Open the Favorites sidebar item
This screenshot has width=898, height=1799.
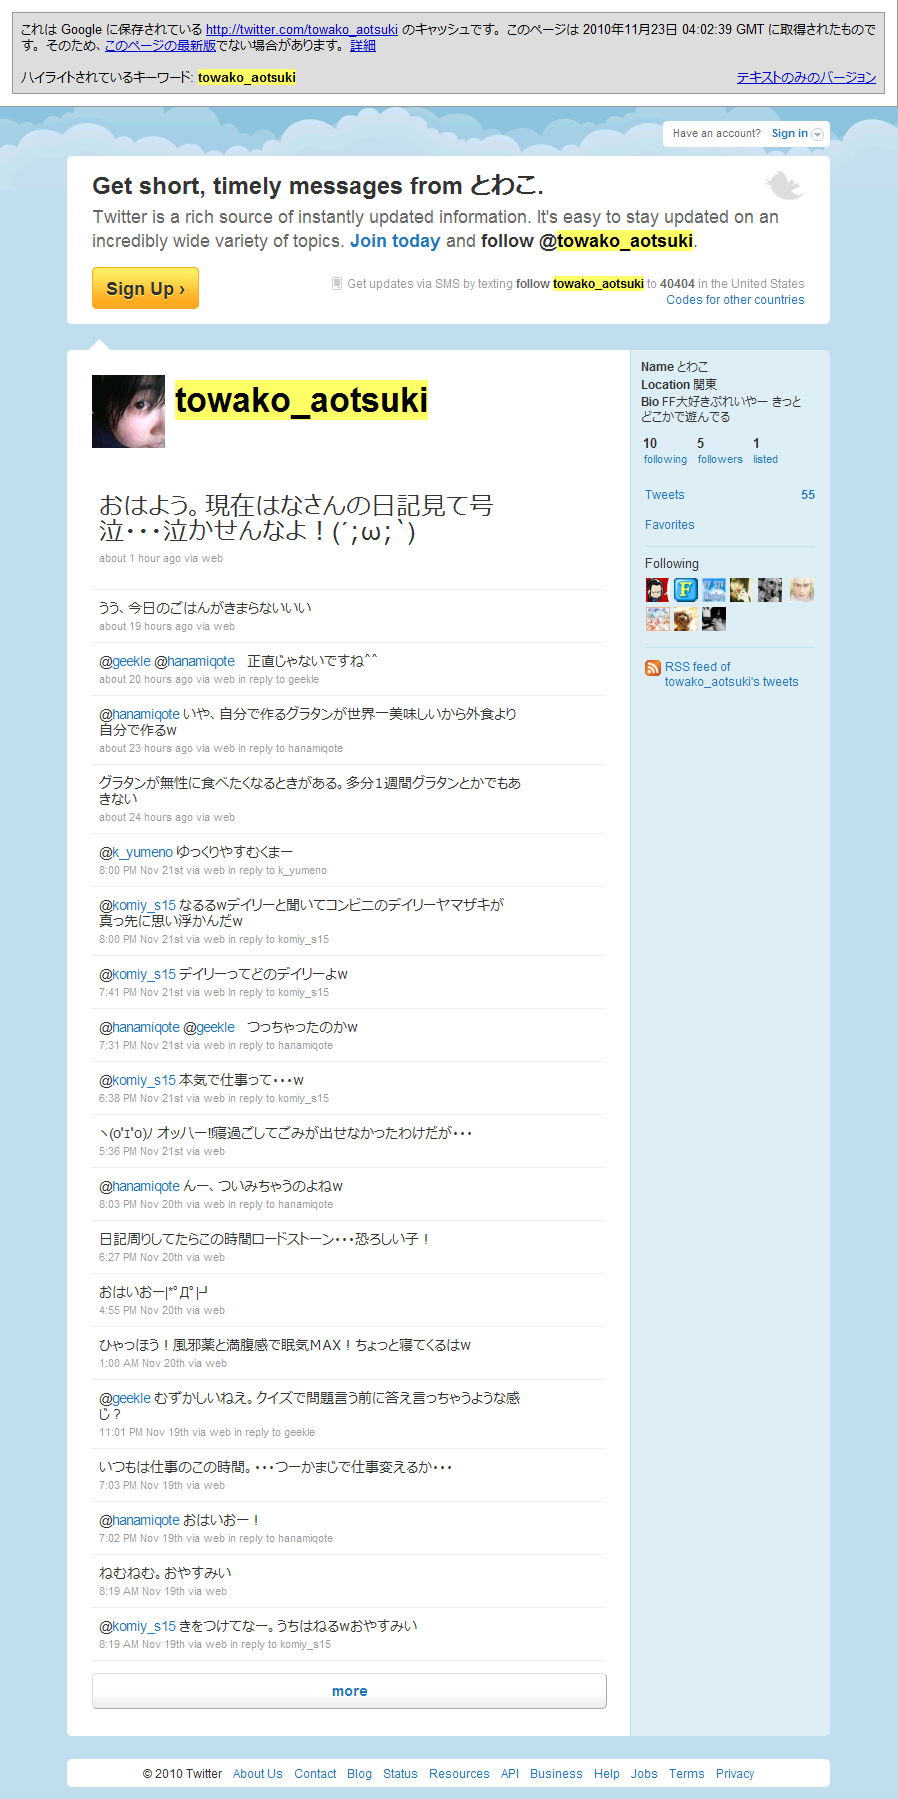point(670,525)
